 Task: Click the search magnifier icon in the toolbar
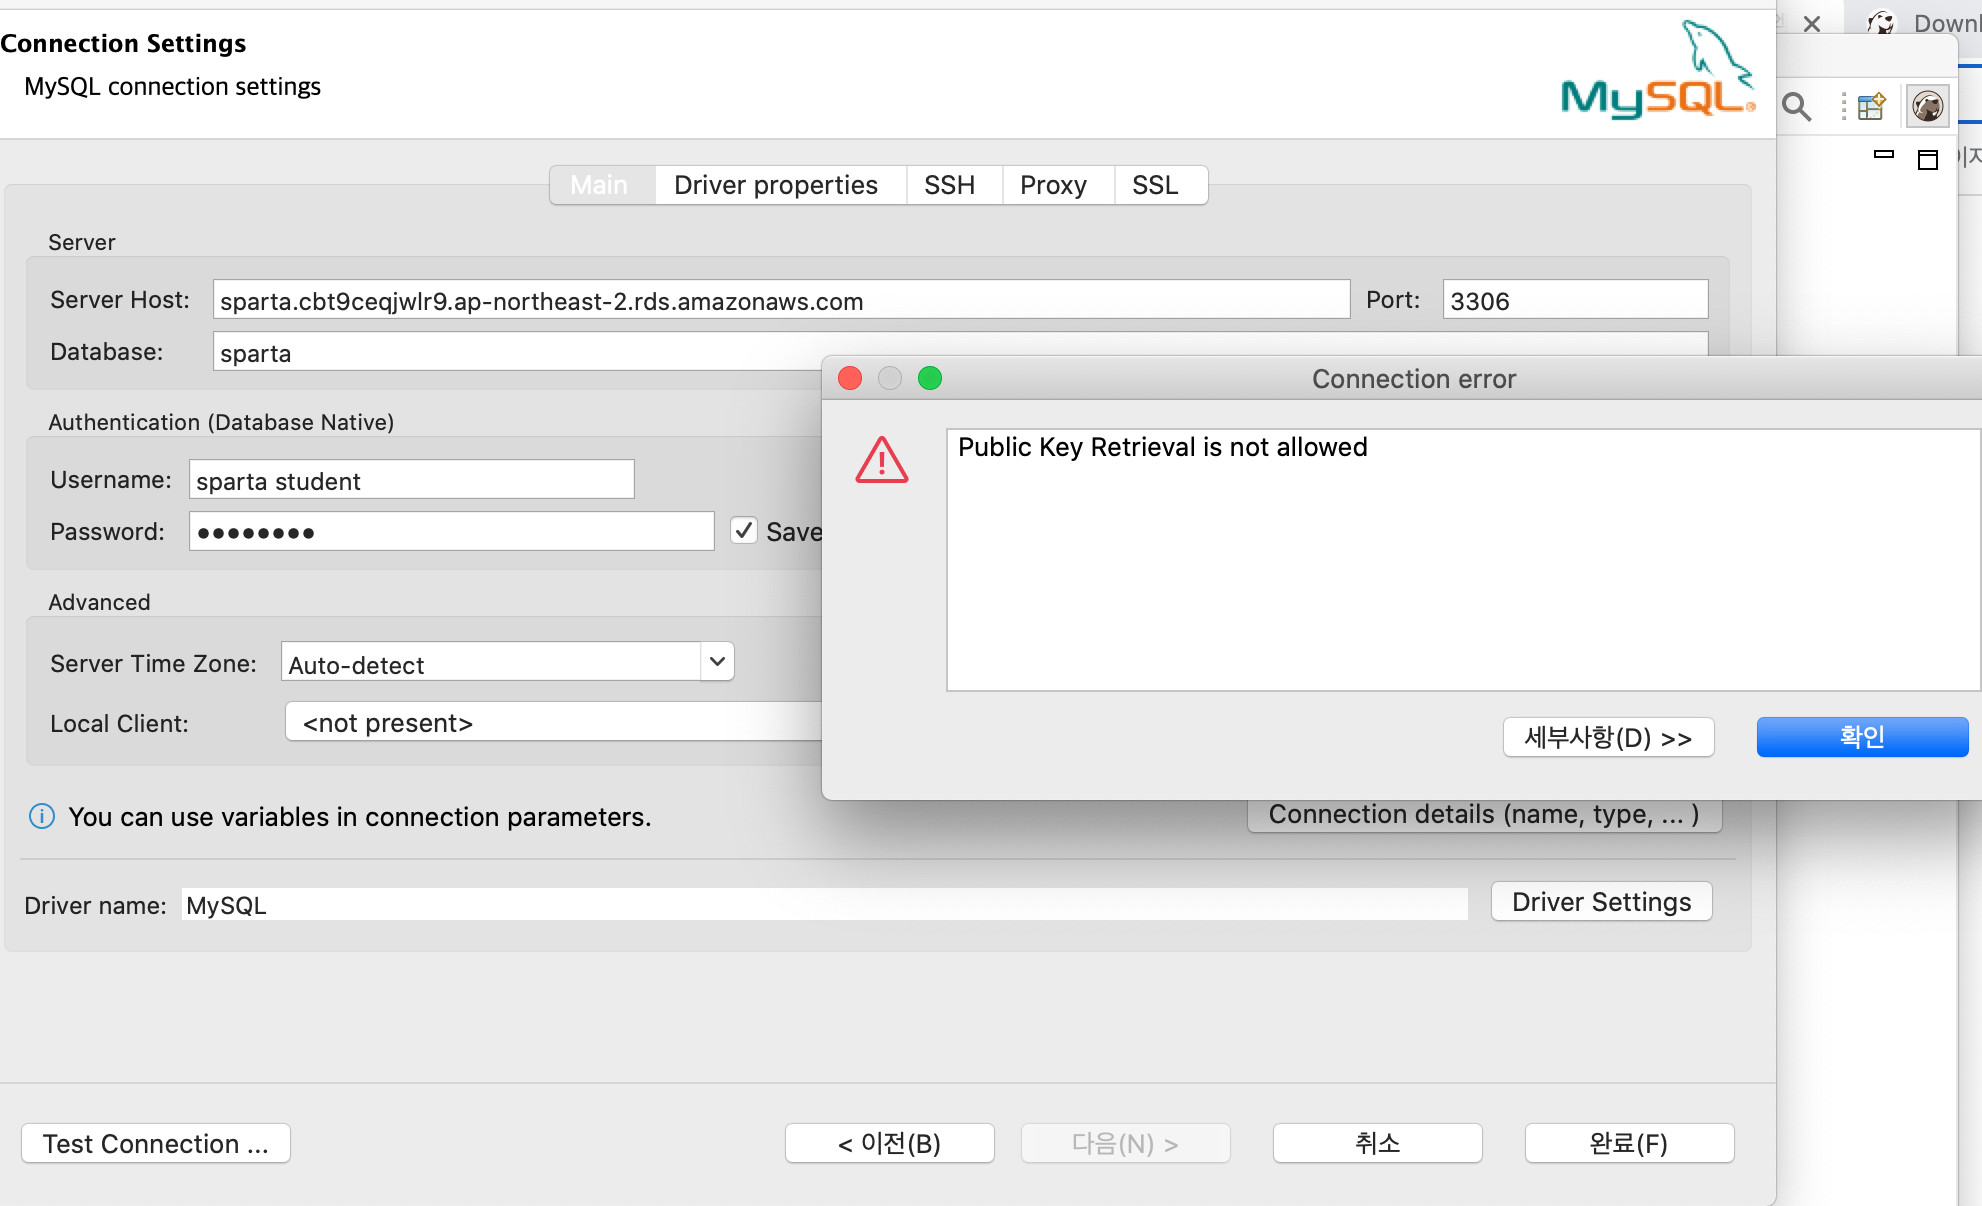coord(1797,106)
